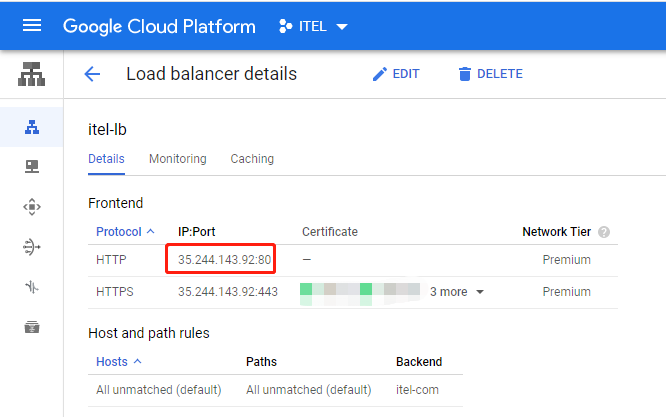Click the Load balancer details title

[x=211, y=74]
